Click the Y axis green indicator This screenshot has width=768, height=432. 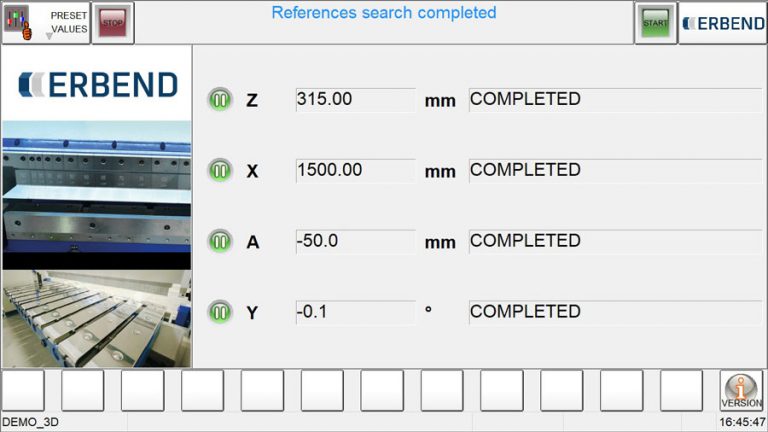pos(219,312)
